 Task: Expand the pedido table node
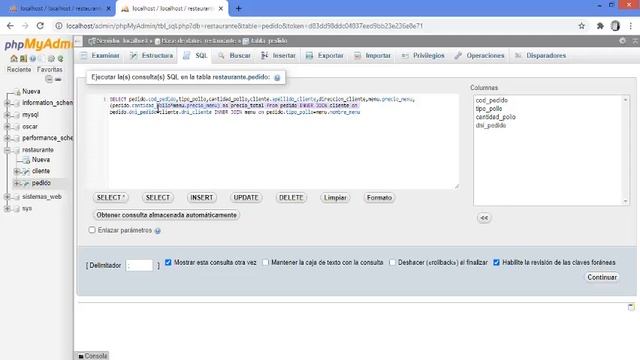(x=17, y=183)
